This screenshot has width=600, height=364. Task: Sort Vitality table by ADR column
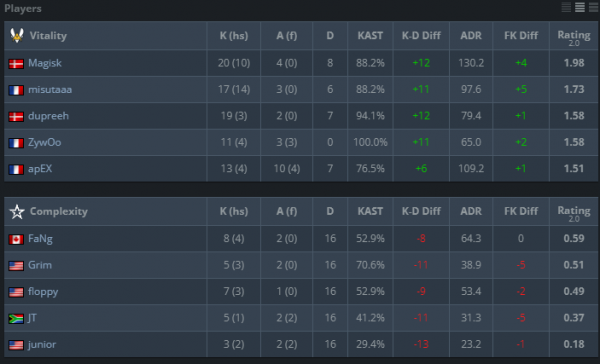pos(471,36)
